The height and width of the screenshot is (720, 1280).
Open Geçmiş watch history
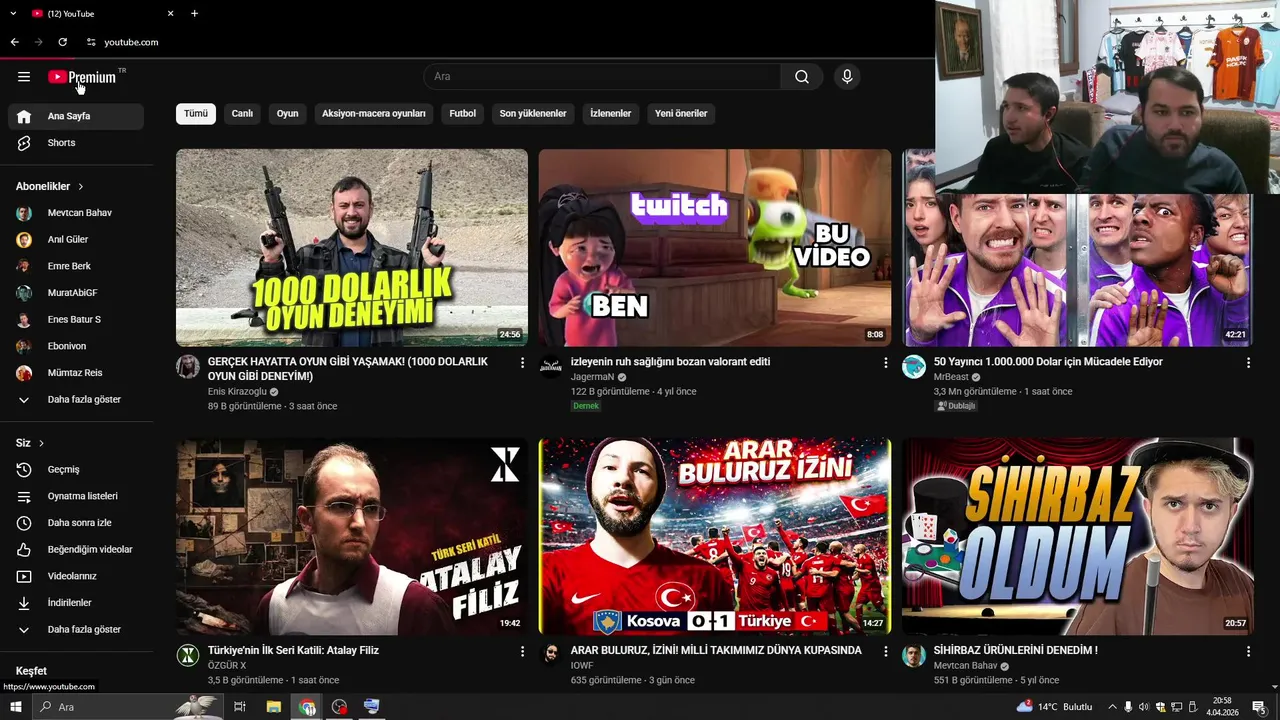click(x=76, y=469)
